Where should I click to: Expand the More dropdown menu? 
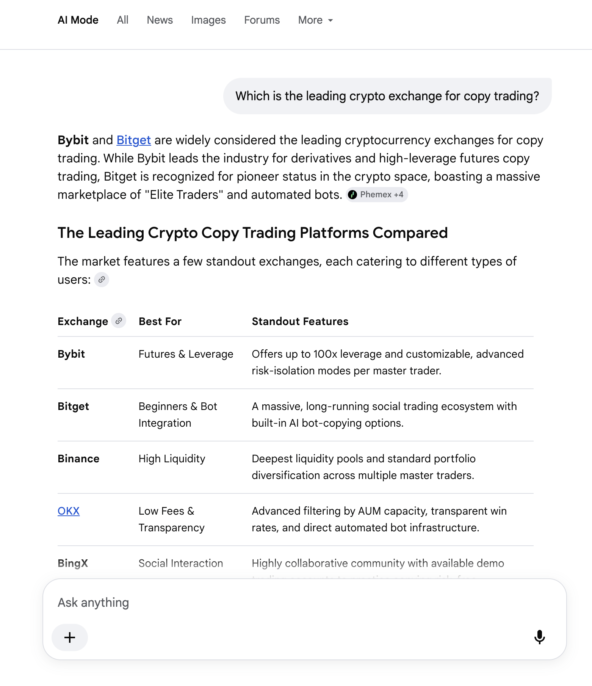315,20
